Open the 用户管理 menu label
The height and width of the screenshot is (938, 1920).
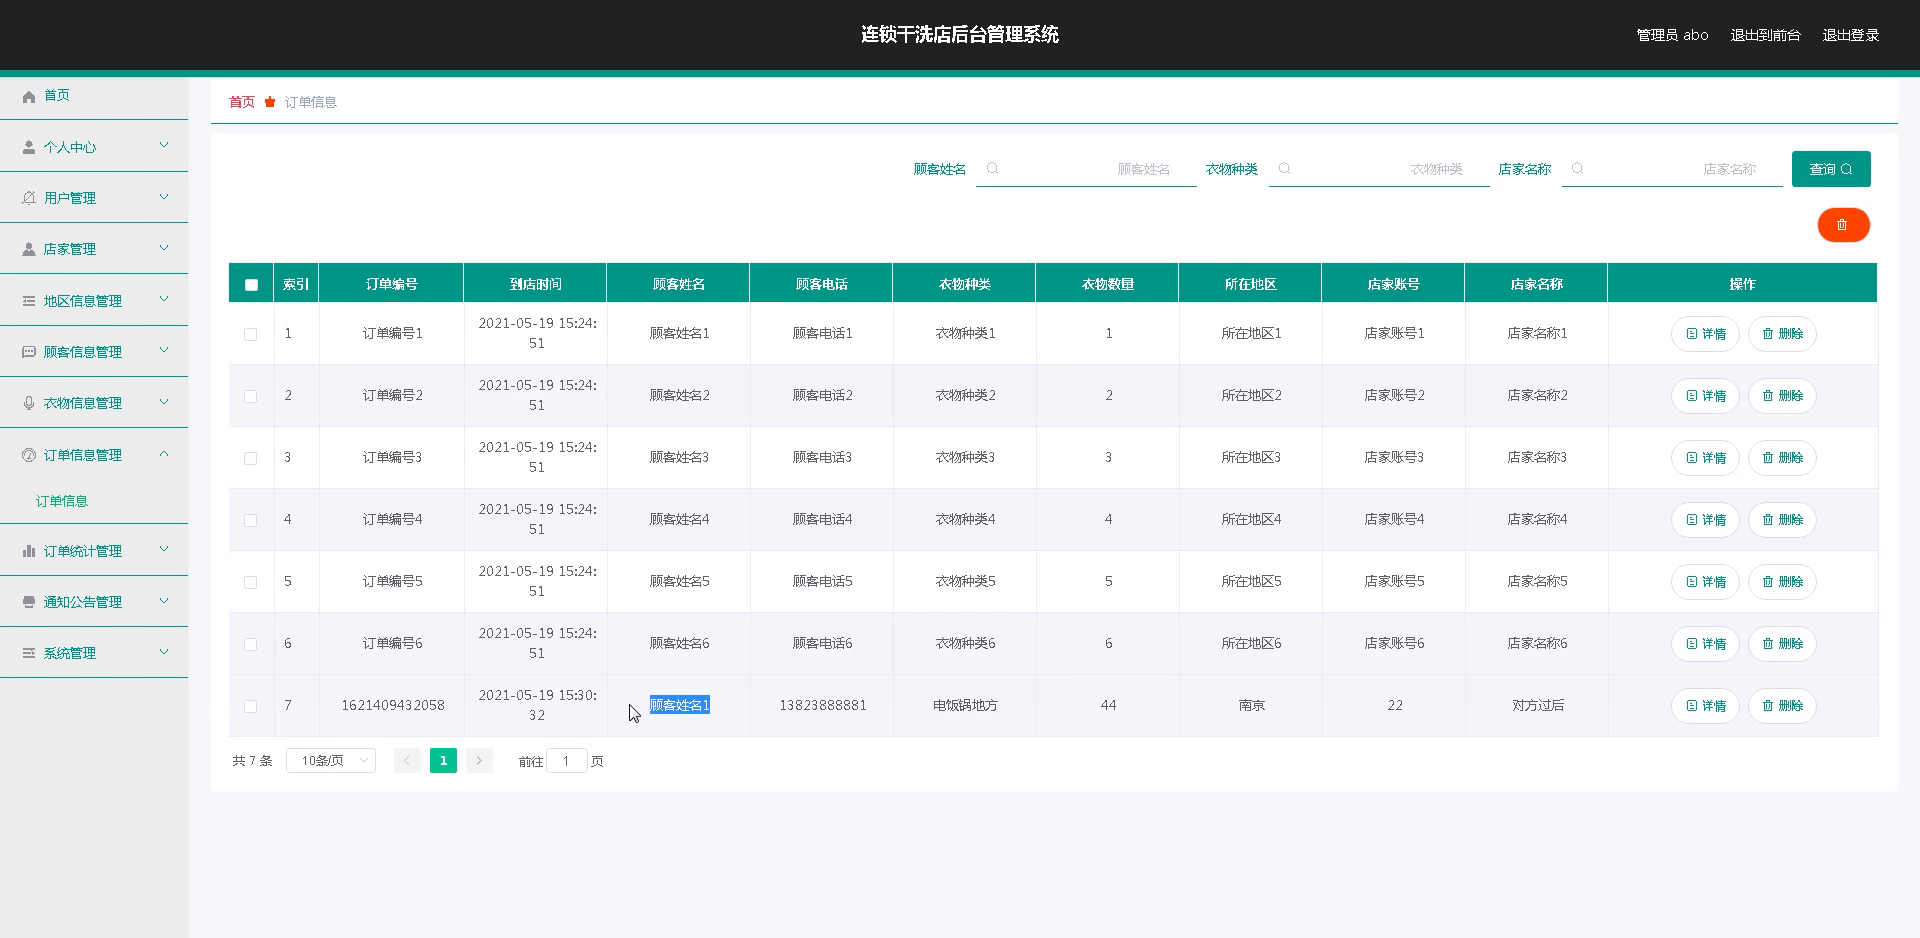tap(70, 198)
